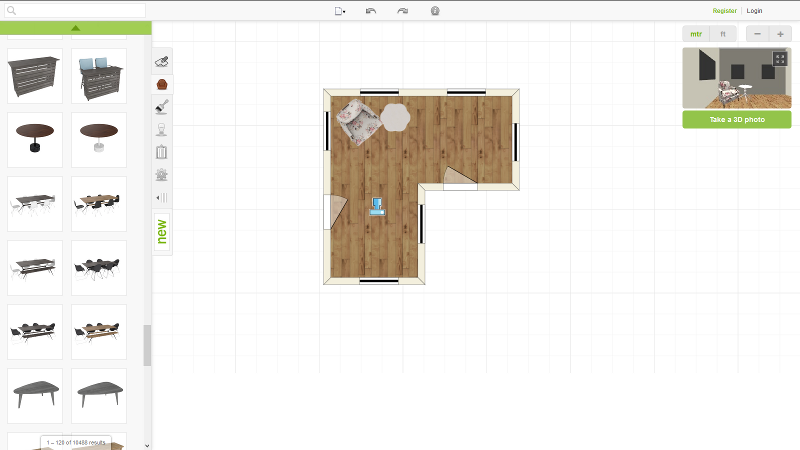Select the room construction tool icon

162,62
